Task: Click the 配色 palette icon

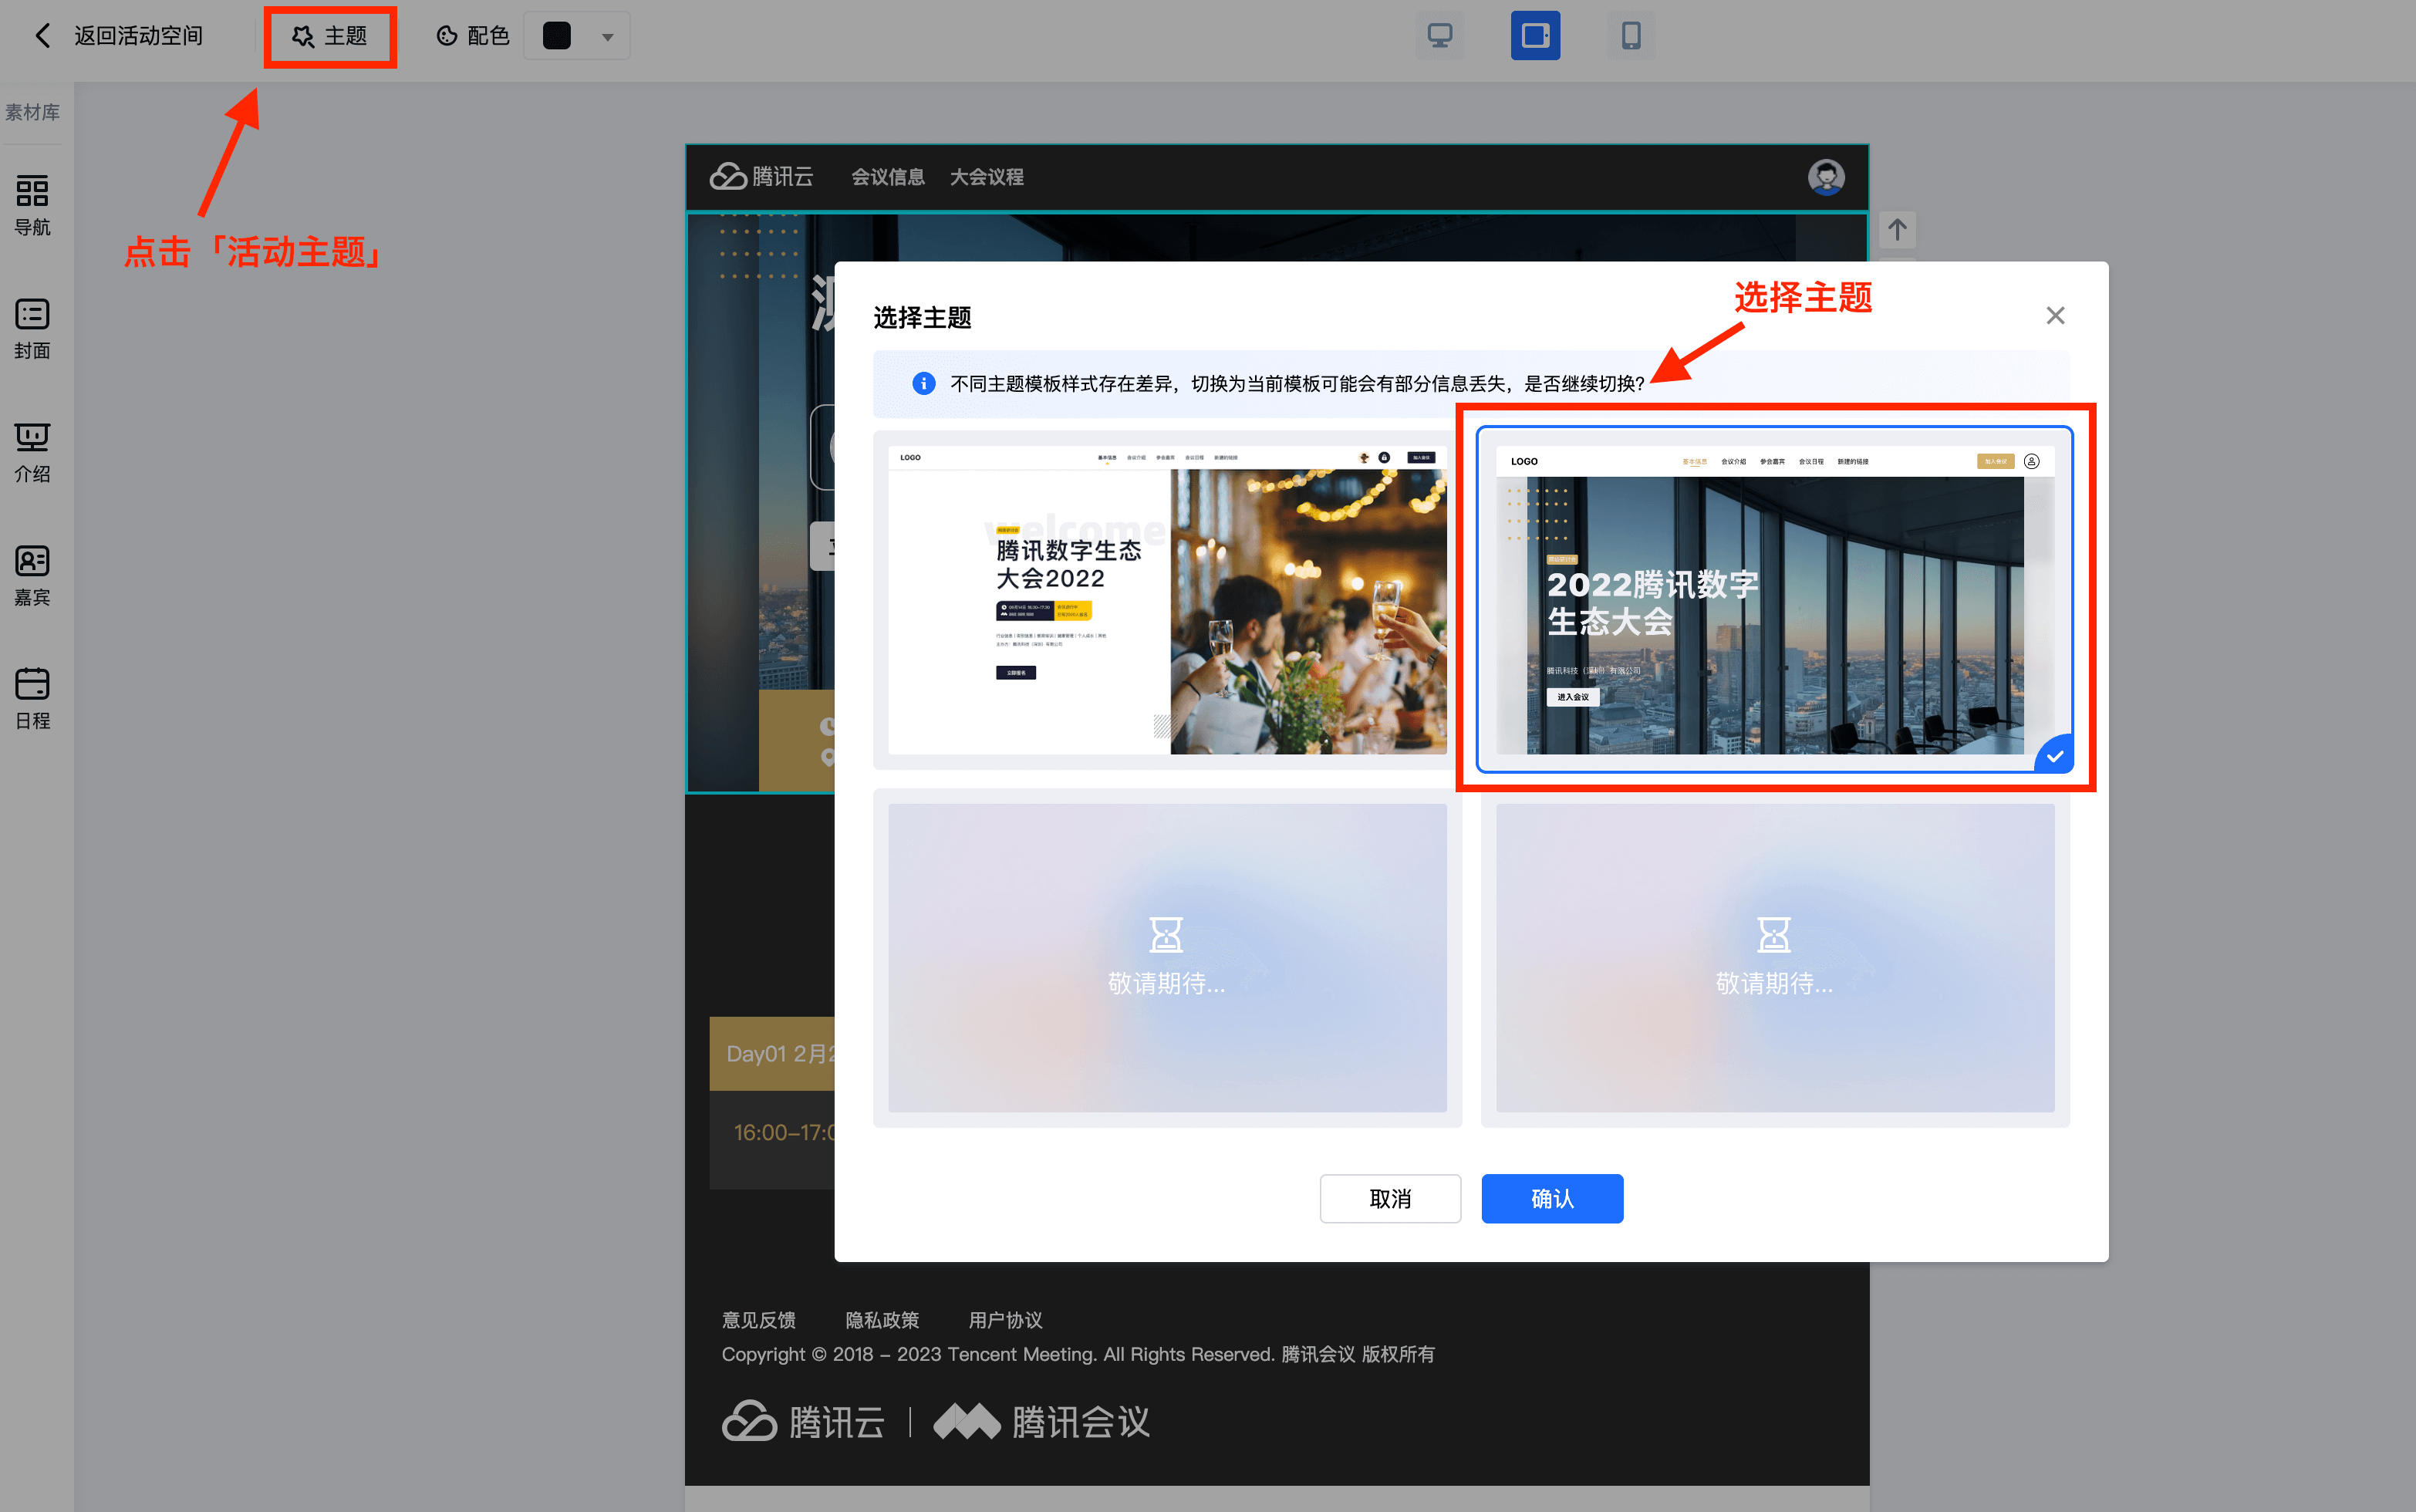Action: pos(447,36)
